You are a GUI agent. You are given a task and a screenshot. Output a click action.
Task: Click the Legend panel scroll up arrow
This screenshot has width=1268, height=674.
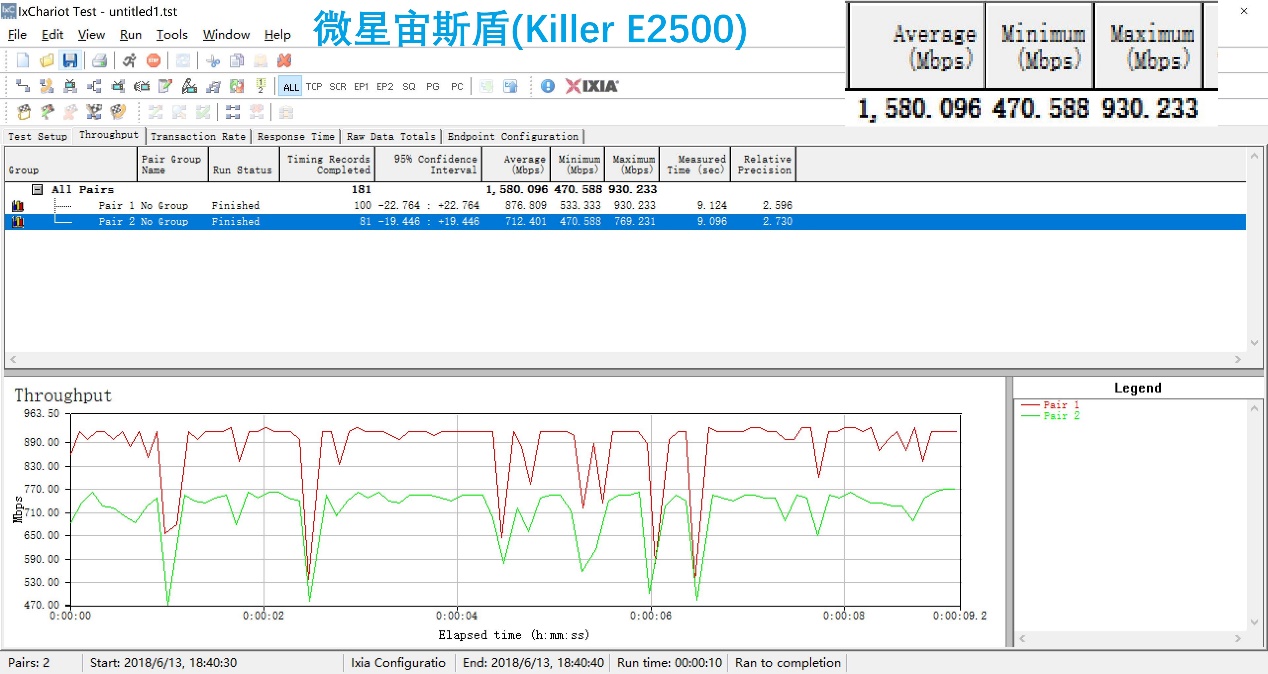tap(1257, 406)
